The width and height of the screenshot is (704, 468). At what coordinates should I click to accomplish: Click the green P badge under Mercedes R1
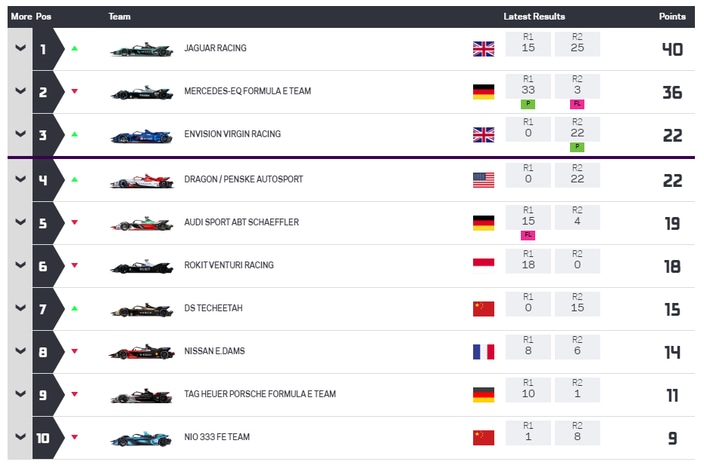tap(528, 104)
